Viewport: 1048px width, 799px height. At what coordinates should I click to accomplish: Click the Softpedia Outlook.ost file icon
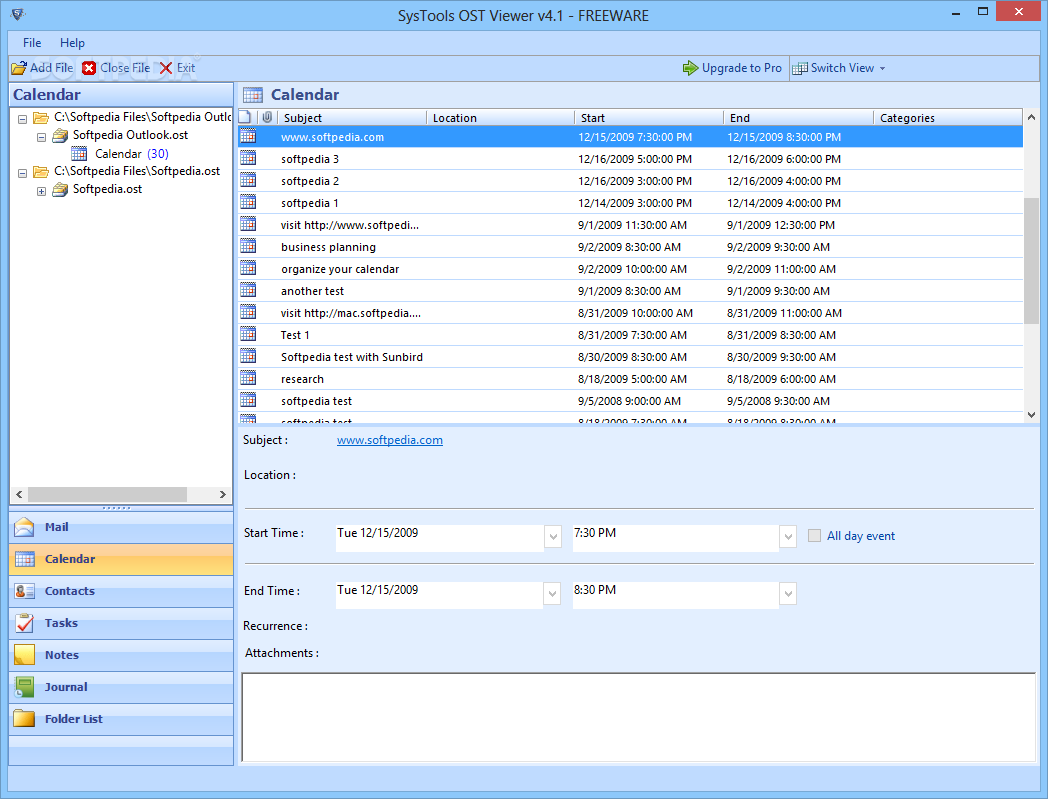[x=60, y=136]
